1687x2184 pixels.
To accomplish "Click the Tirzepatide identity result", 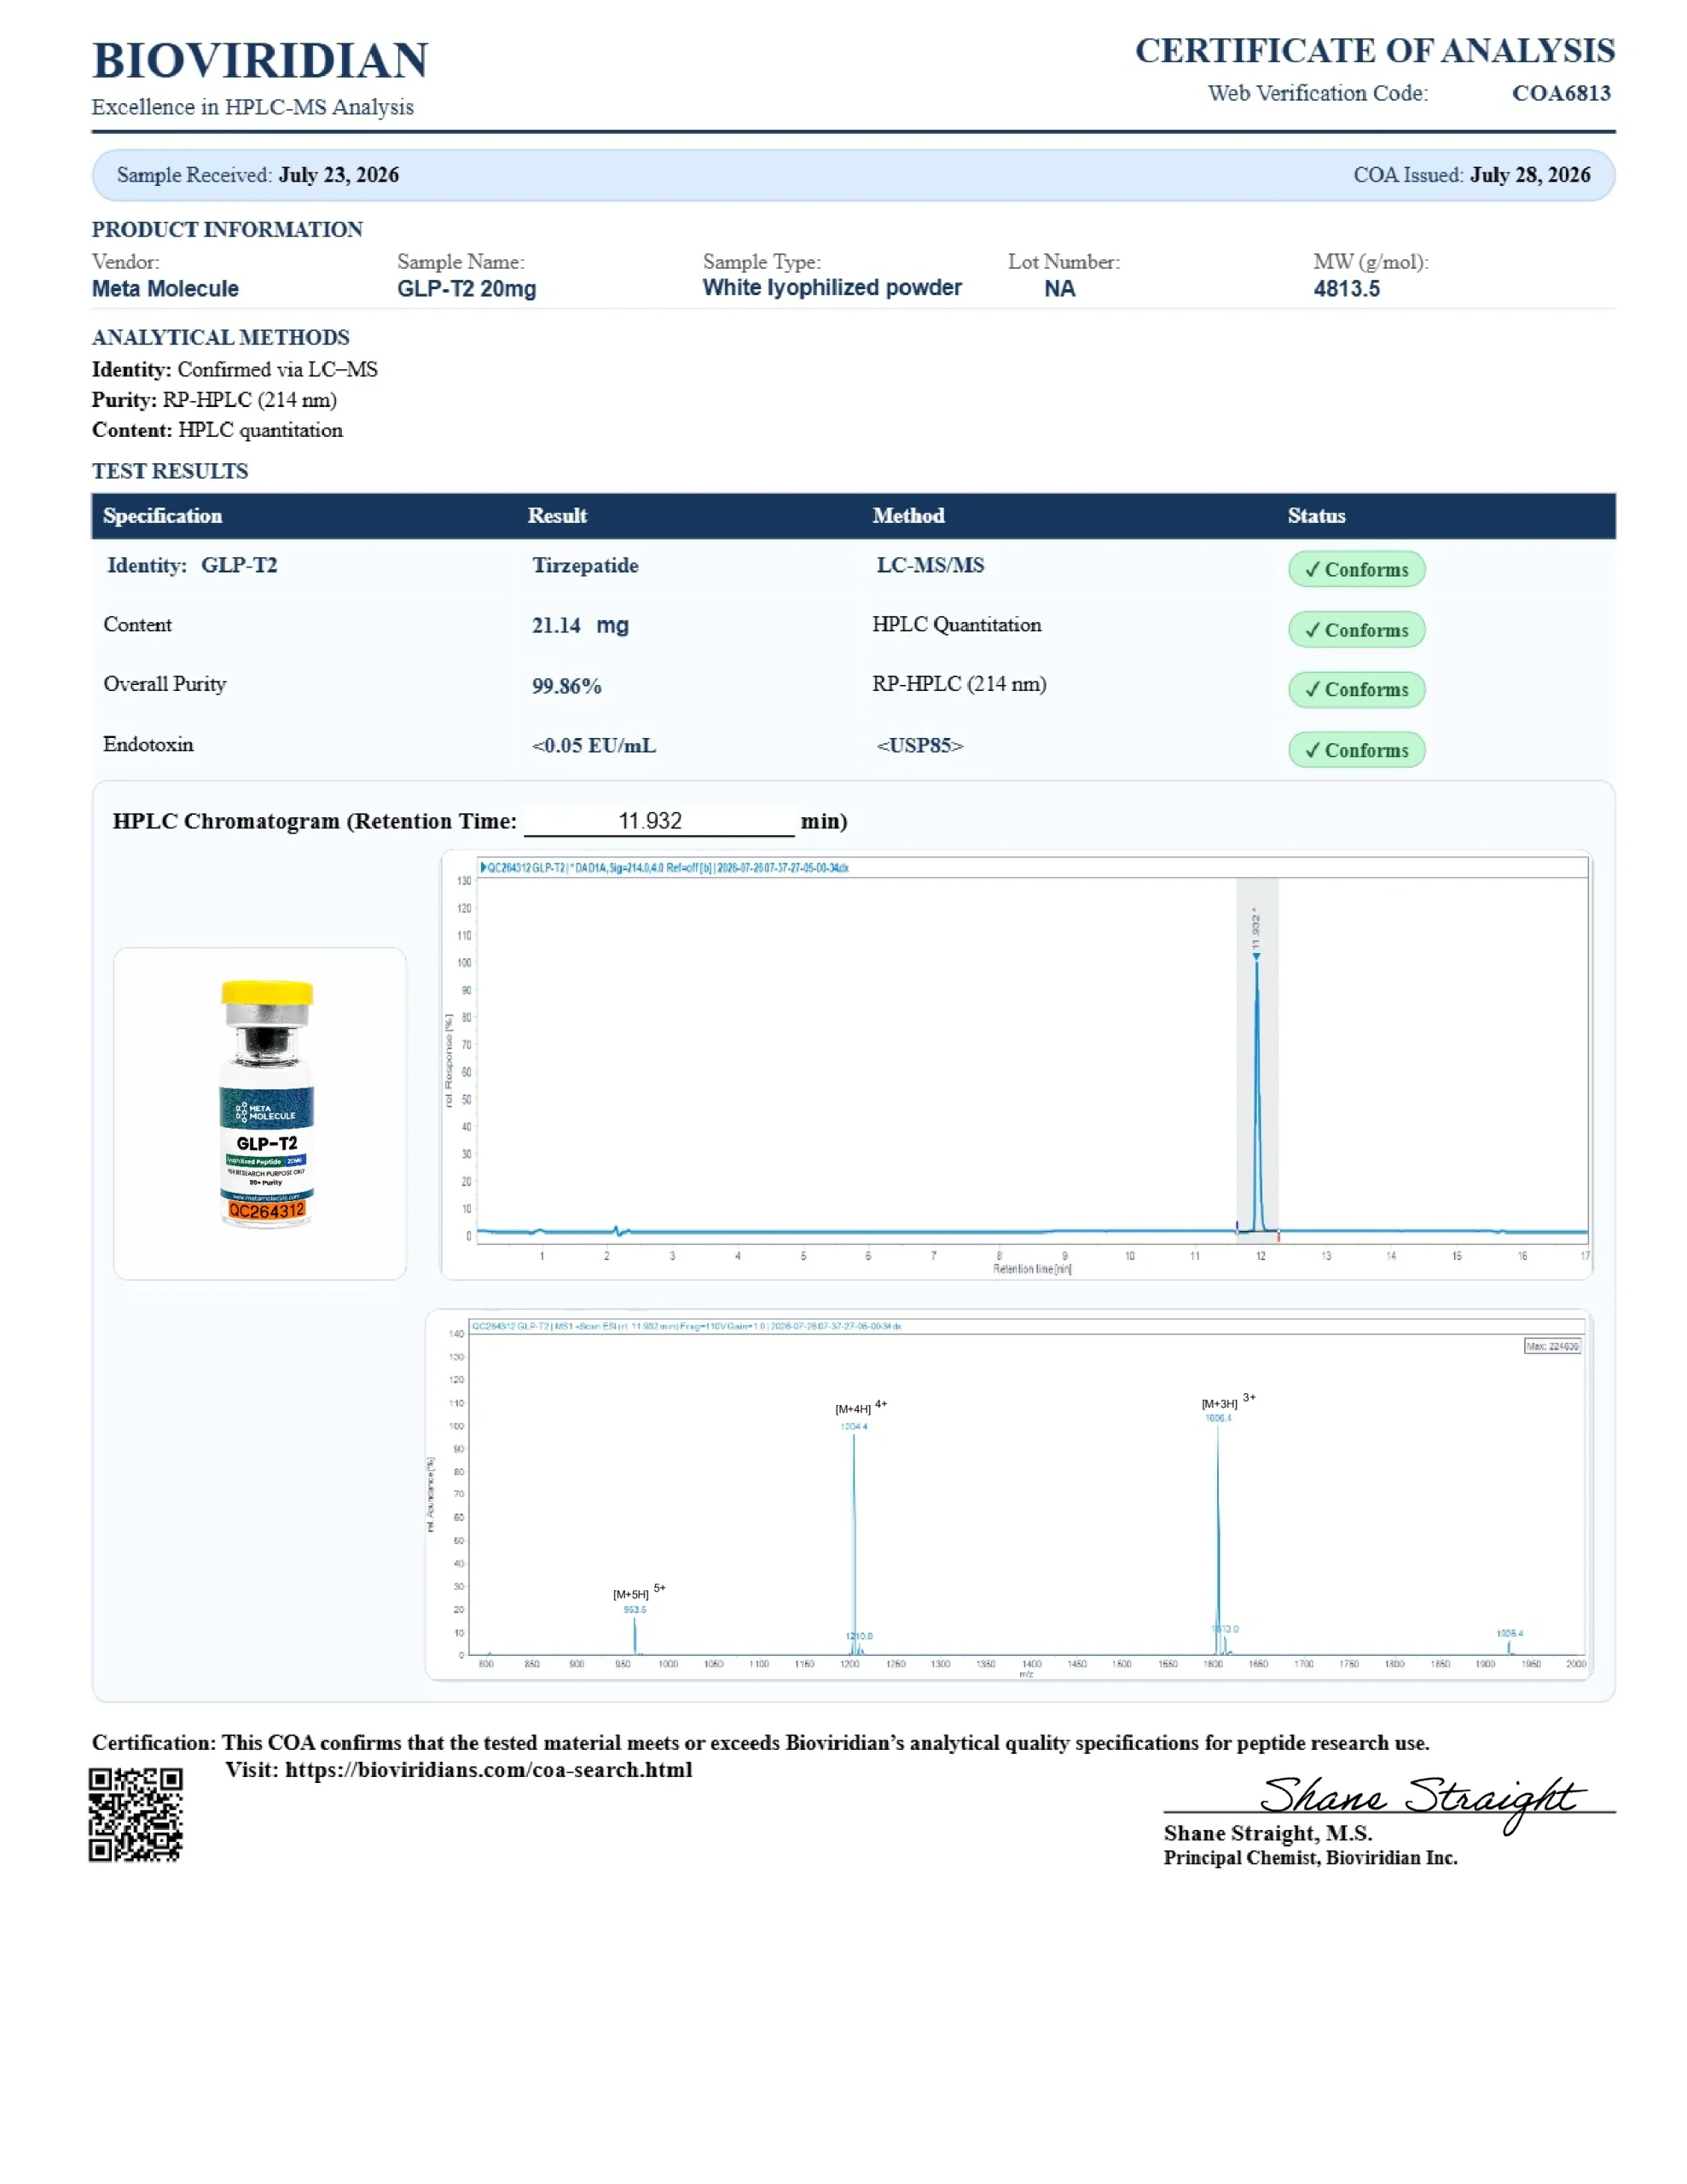I will [x=585, y=565].
